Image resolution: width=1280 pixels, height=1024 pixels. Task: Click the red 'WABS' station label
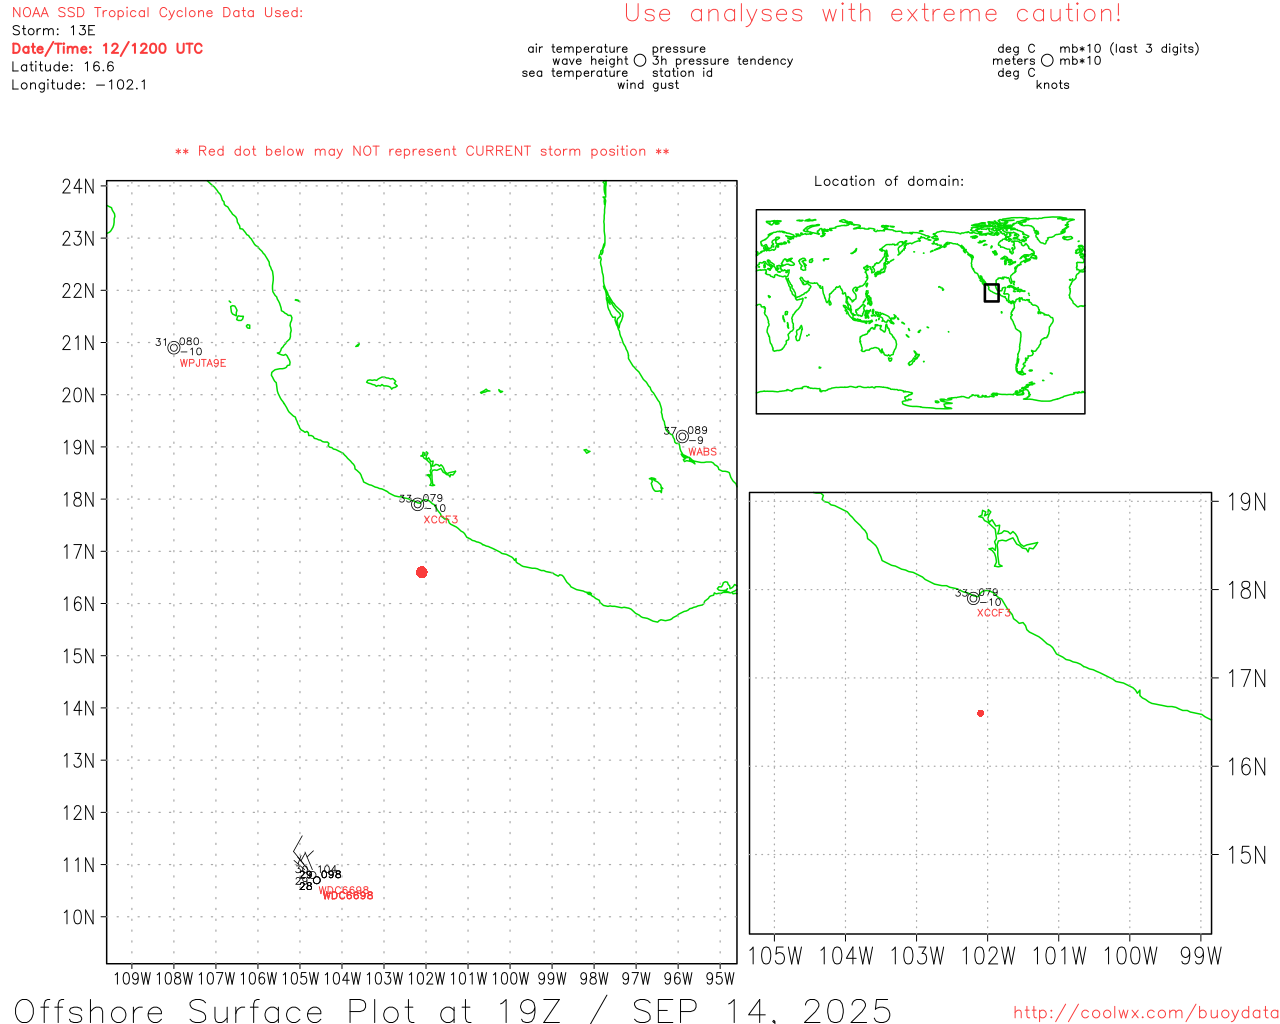(702, 452)
